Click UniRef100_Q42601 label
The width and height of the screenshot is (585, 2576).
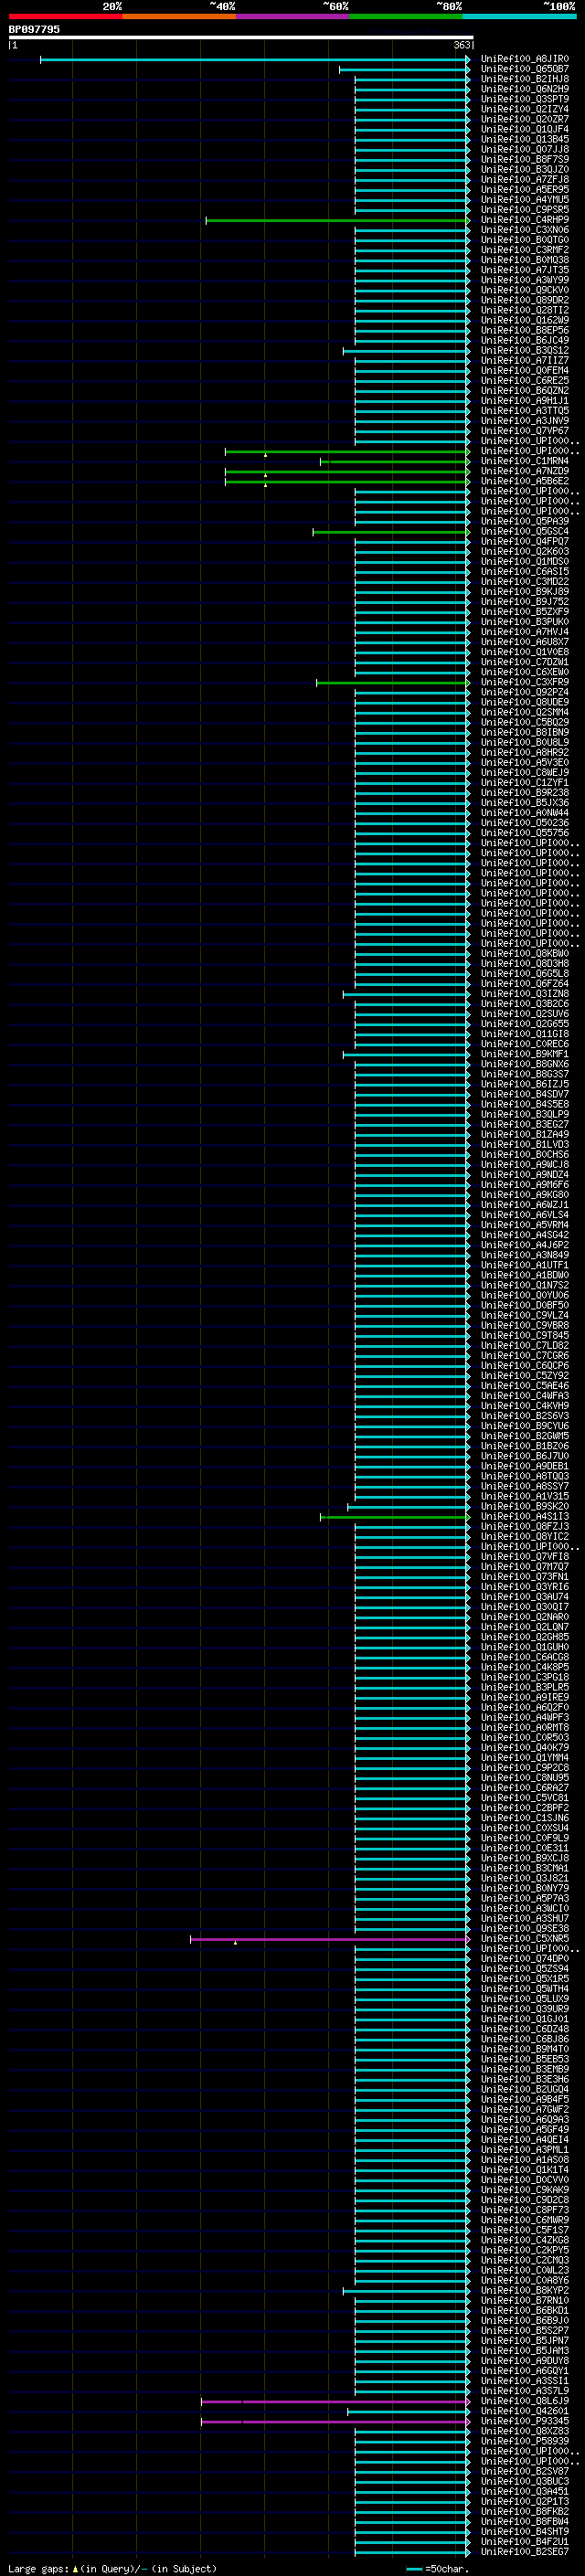pos(525,2411)
